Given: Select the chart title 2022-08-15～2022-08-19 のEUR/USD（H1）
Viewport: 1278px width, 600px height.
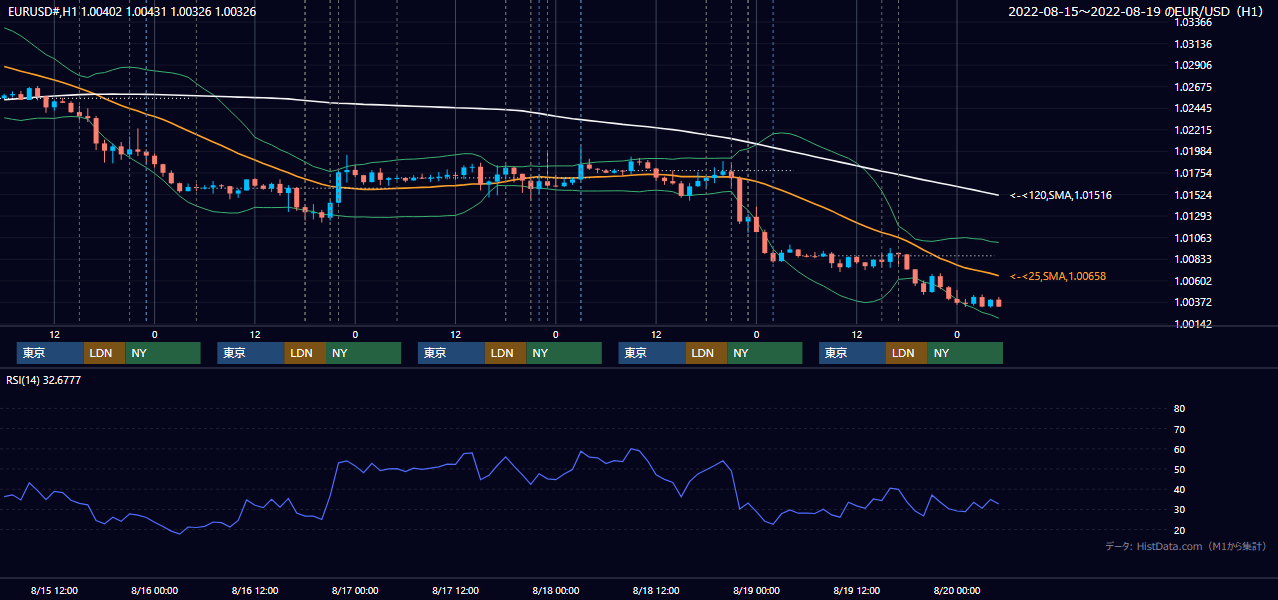Looking at the screenshot, I should pyautogui.click(x=1136, y=12).
